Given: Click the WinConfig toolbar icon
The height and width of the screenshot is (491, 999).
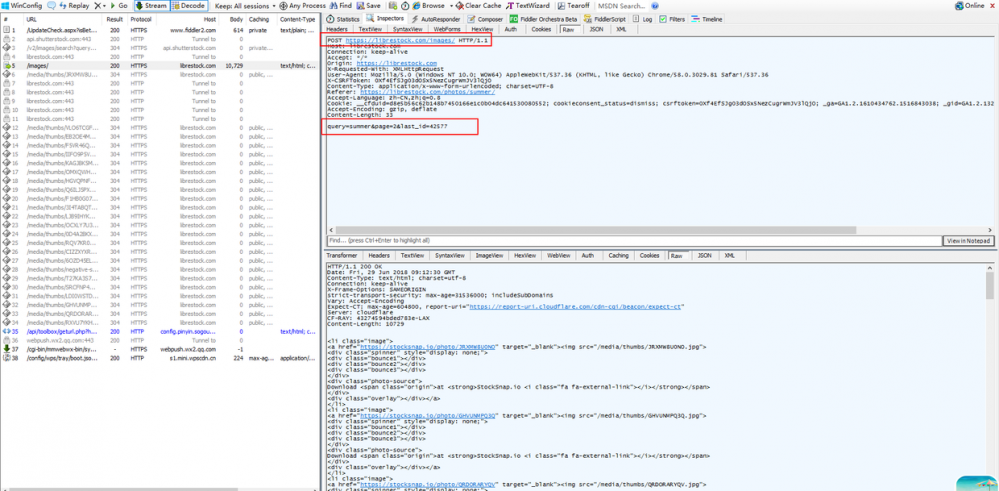Looking at the screenshot, I should [22, 6].
